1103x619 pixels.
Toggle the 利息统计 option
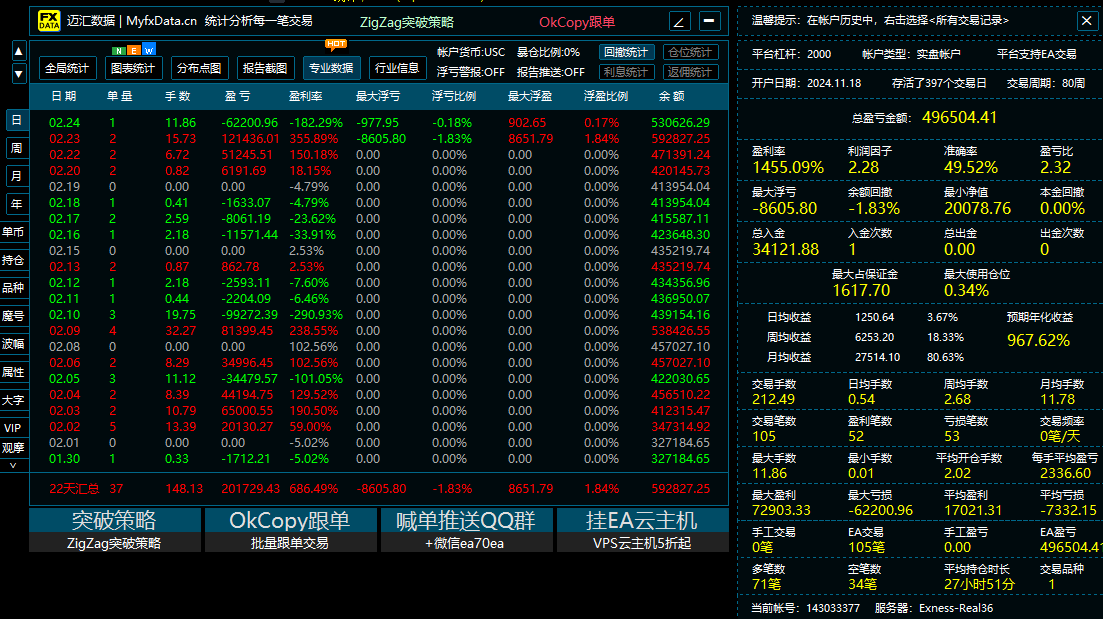tap(626, 72)
